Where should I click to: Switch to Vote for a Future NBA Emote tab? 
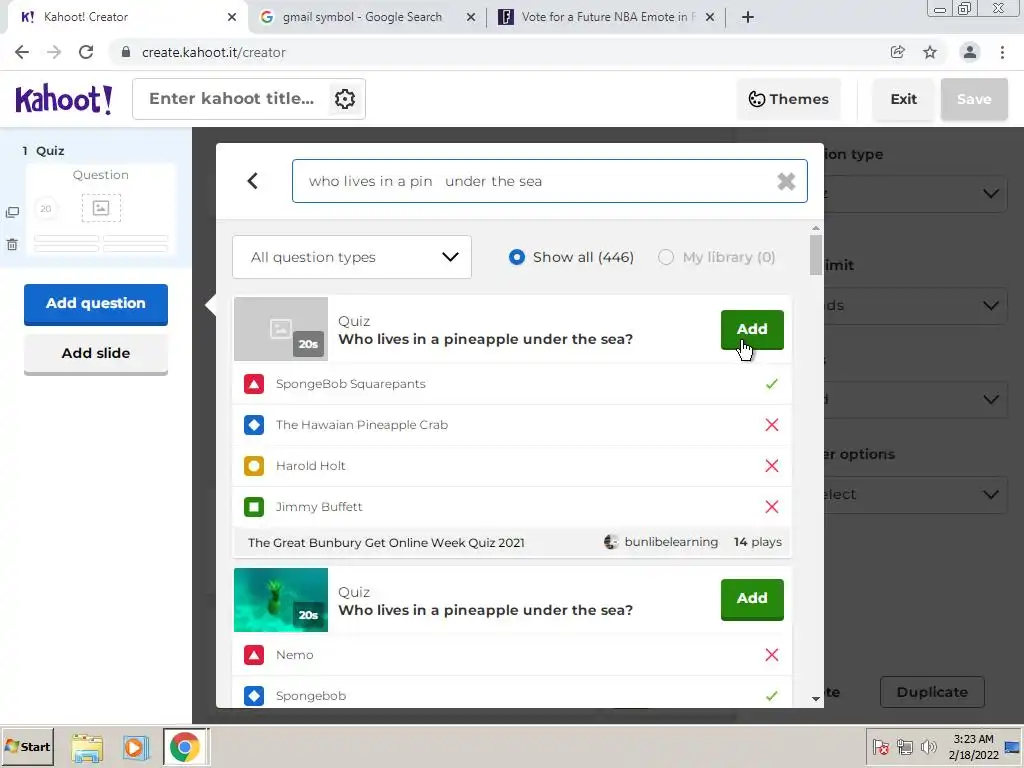pyautogui.click(x=604, y=17)
